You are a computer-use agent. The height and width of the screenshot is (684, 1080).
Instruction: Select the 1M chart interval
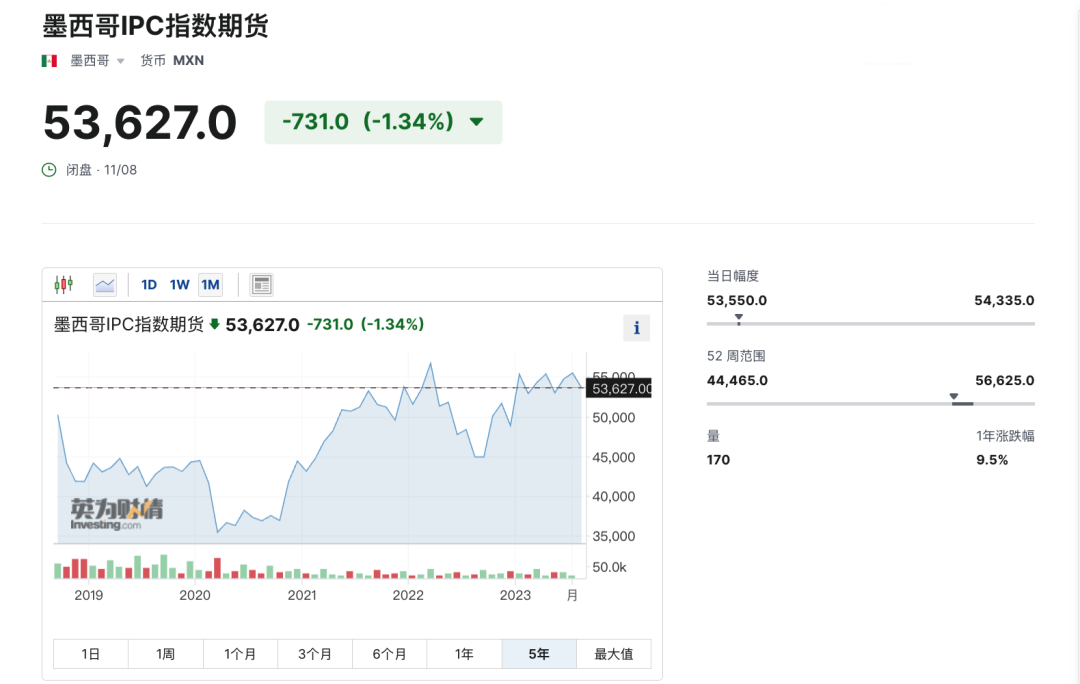point(210,284)
